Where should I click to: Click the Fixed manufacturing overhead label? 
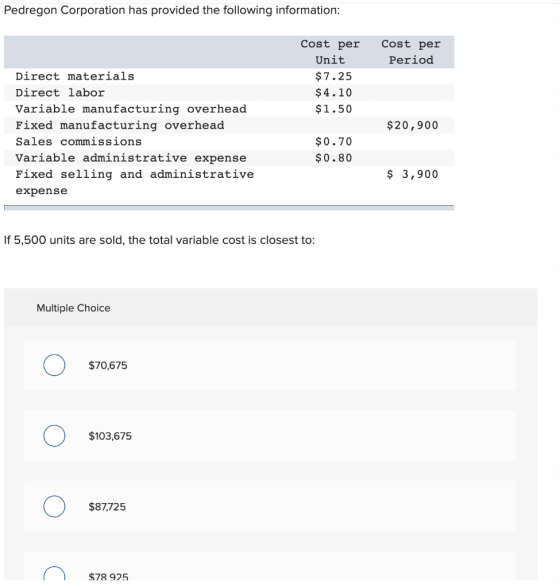pos(120,125)
